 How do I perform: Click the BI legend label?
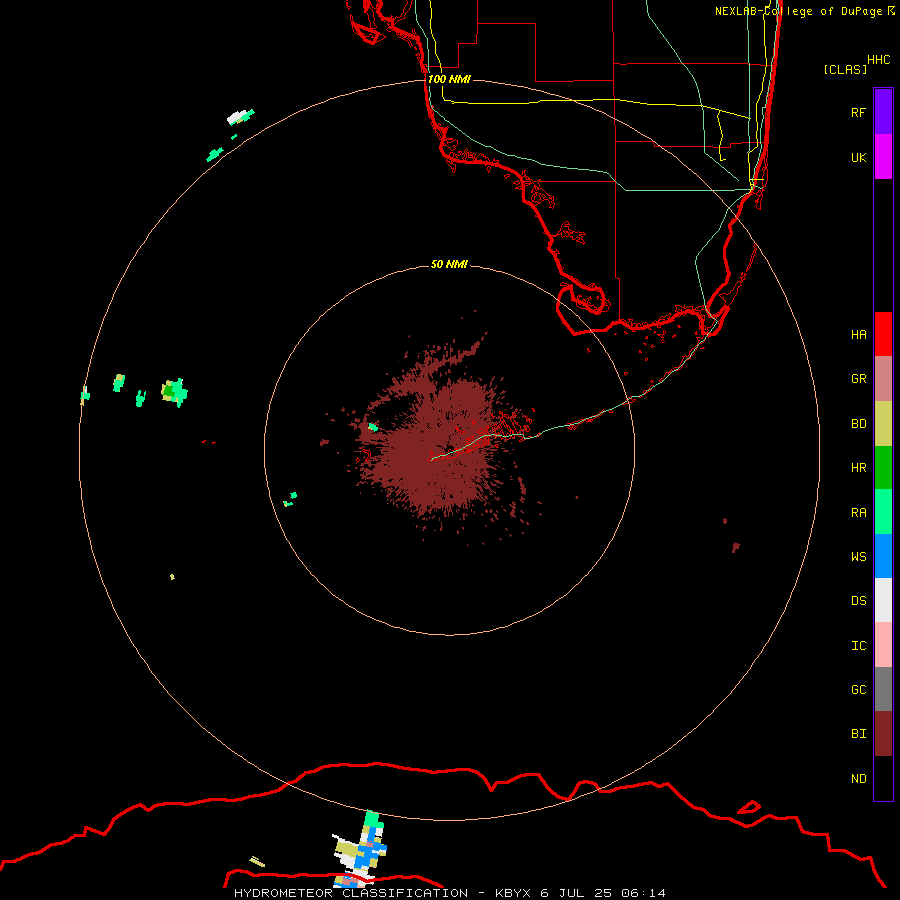point(858,734)
